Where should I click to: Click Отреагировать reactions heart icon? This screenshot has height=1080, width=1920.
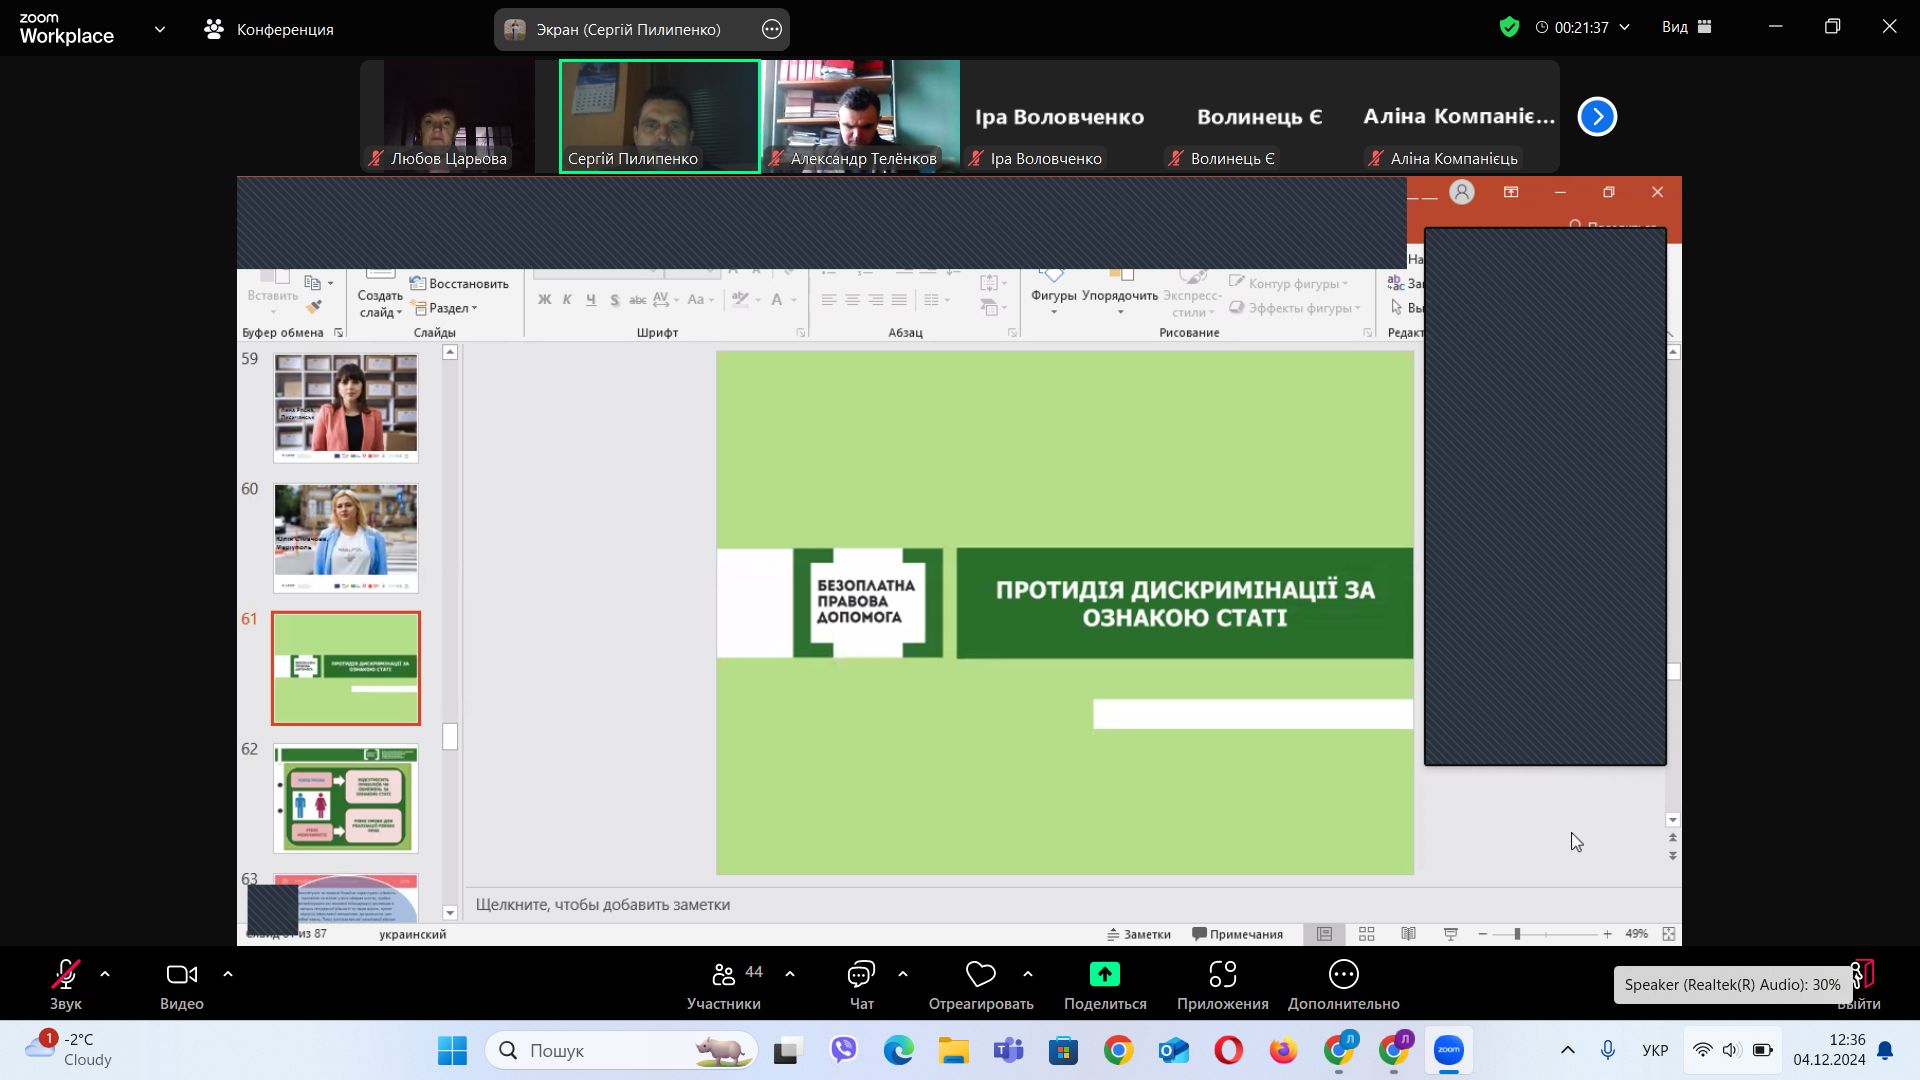[x=980, y=975]
